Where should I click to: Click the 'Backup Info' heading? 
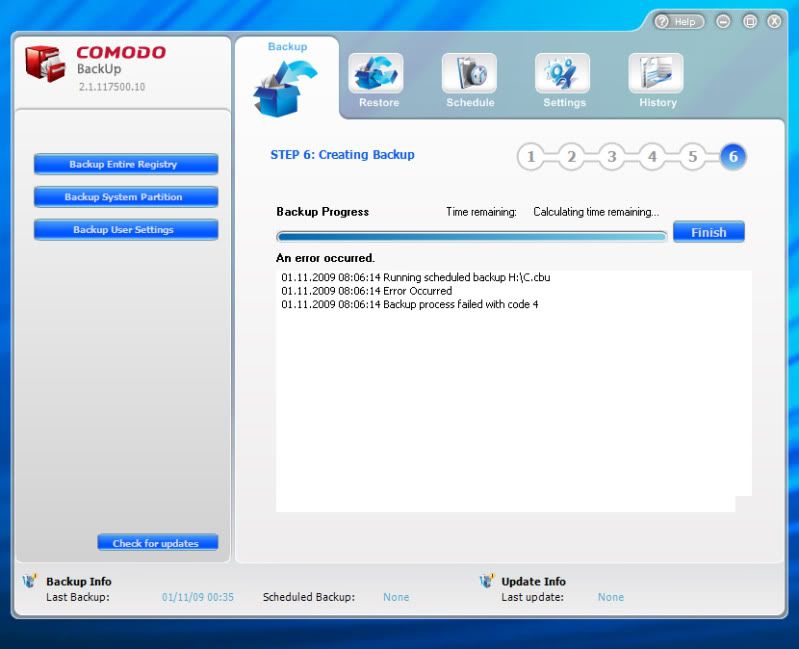tap(78, 581)
